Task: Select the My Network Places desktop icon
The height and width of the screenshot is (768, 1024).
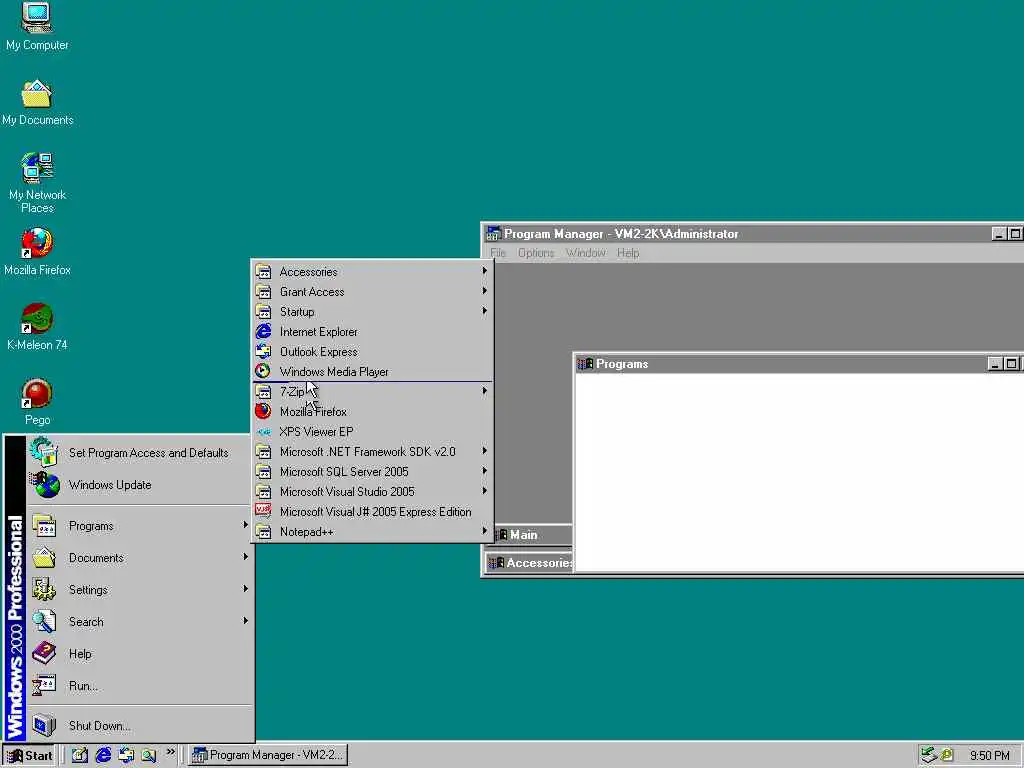Action: click(37, 183)
